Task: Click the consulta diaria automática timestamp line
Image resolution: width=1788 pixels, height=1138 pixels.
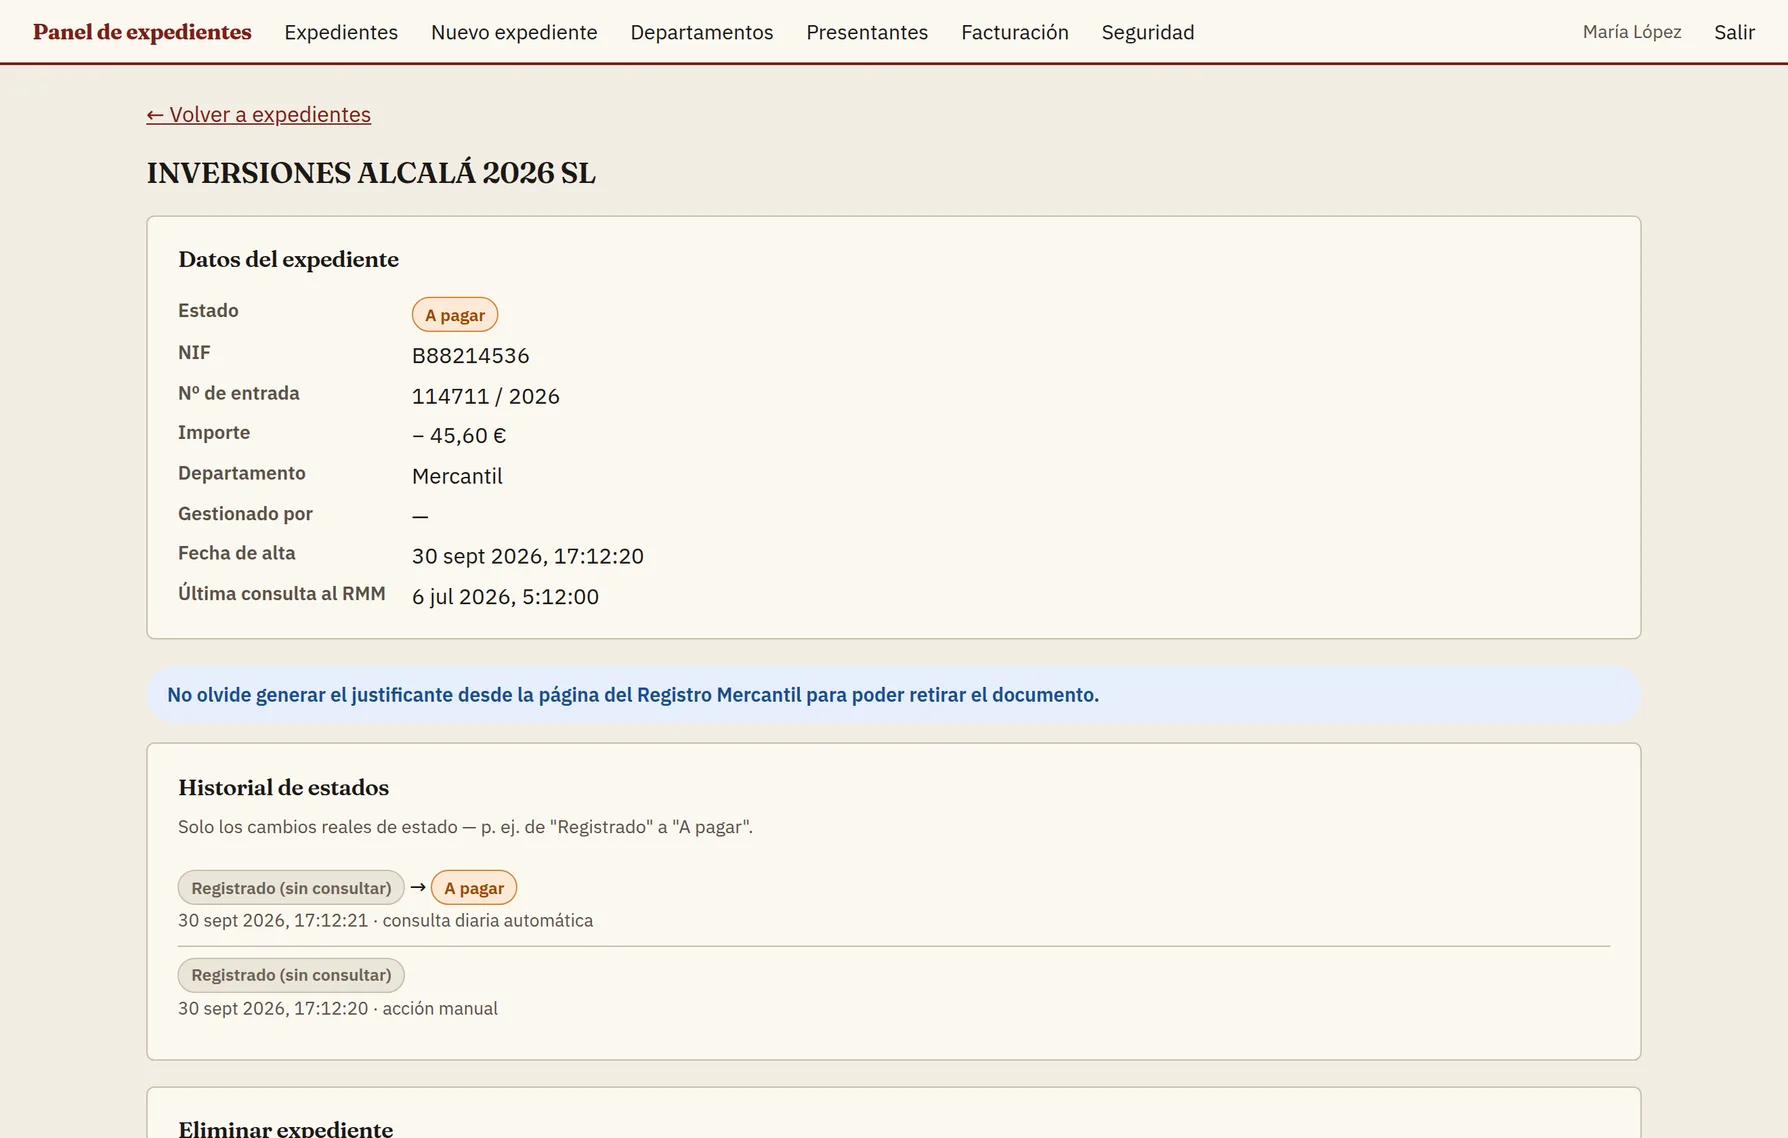Action: coord(385,921)
